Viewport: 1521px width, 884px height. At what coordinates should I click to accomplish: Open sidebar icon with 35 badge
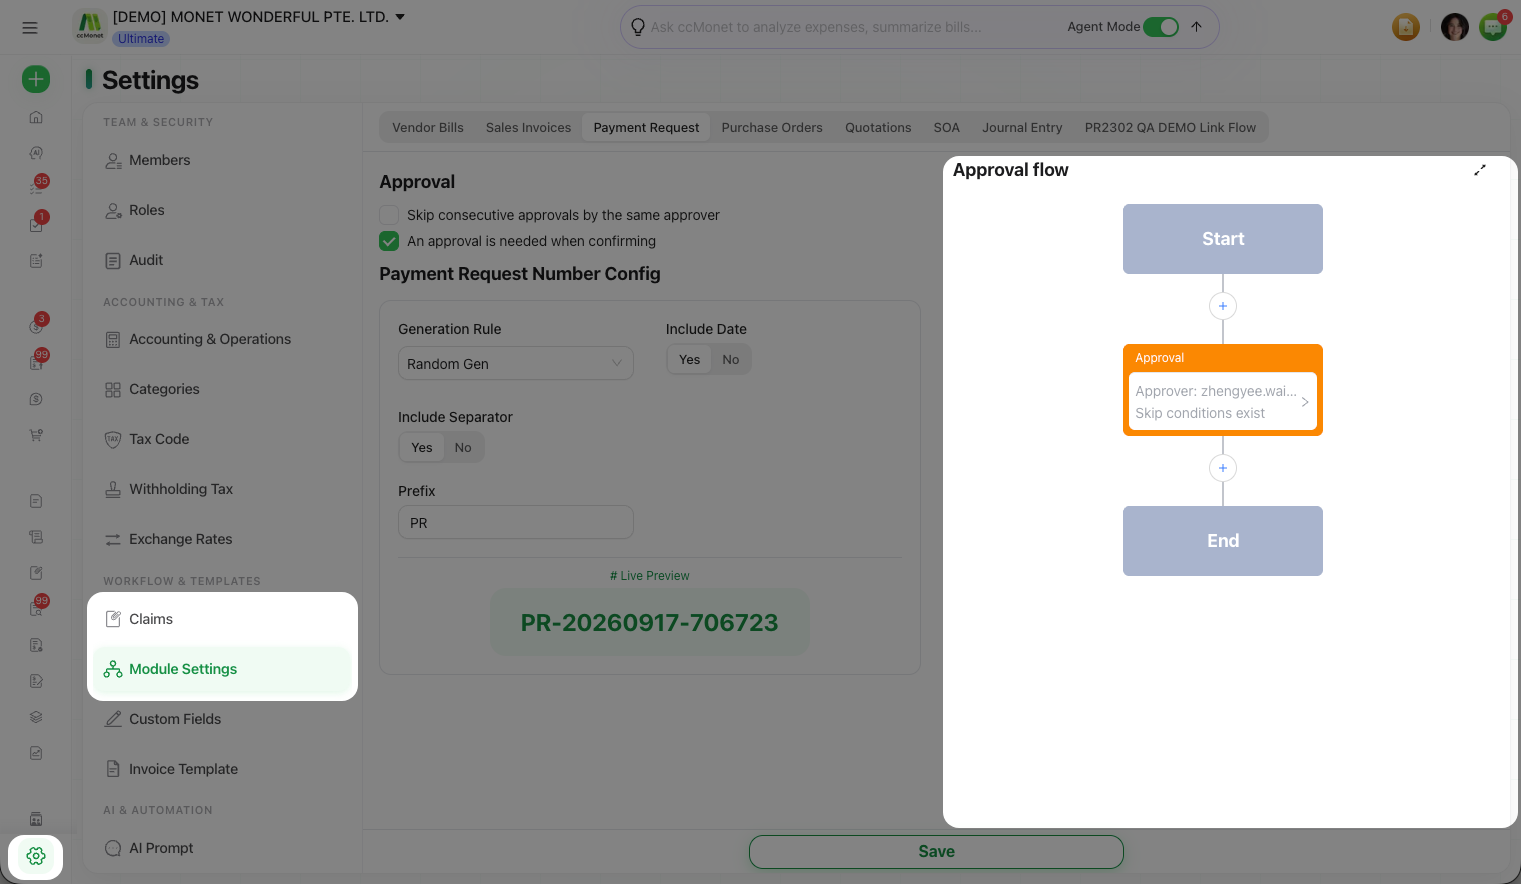point(36,187)
